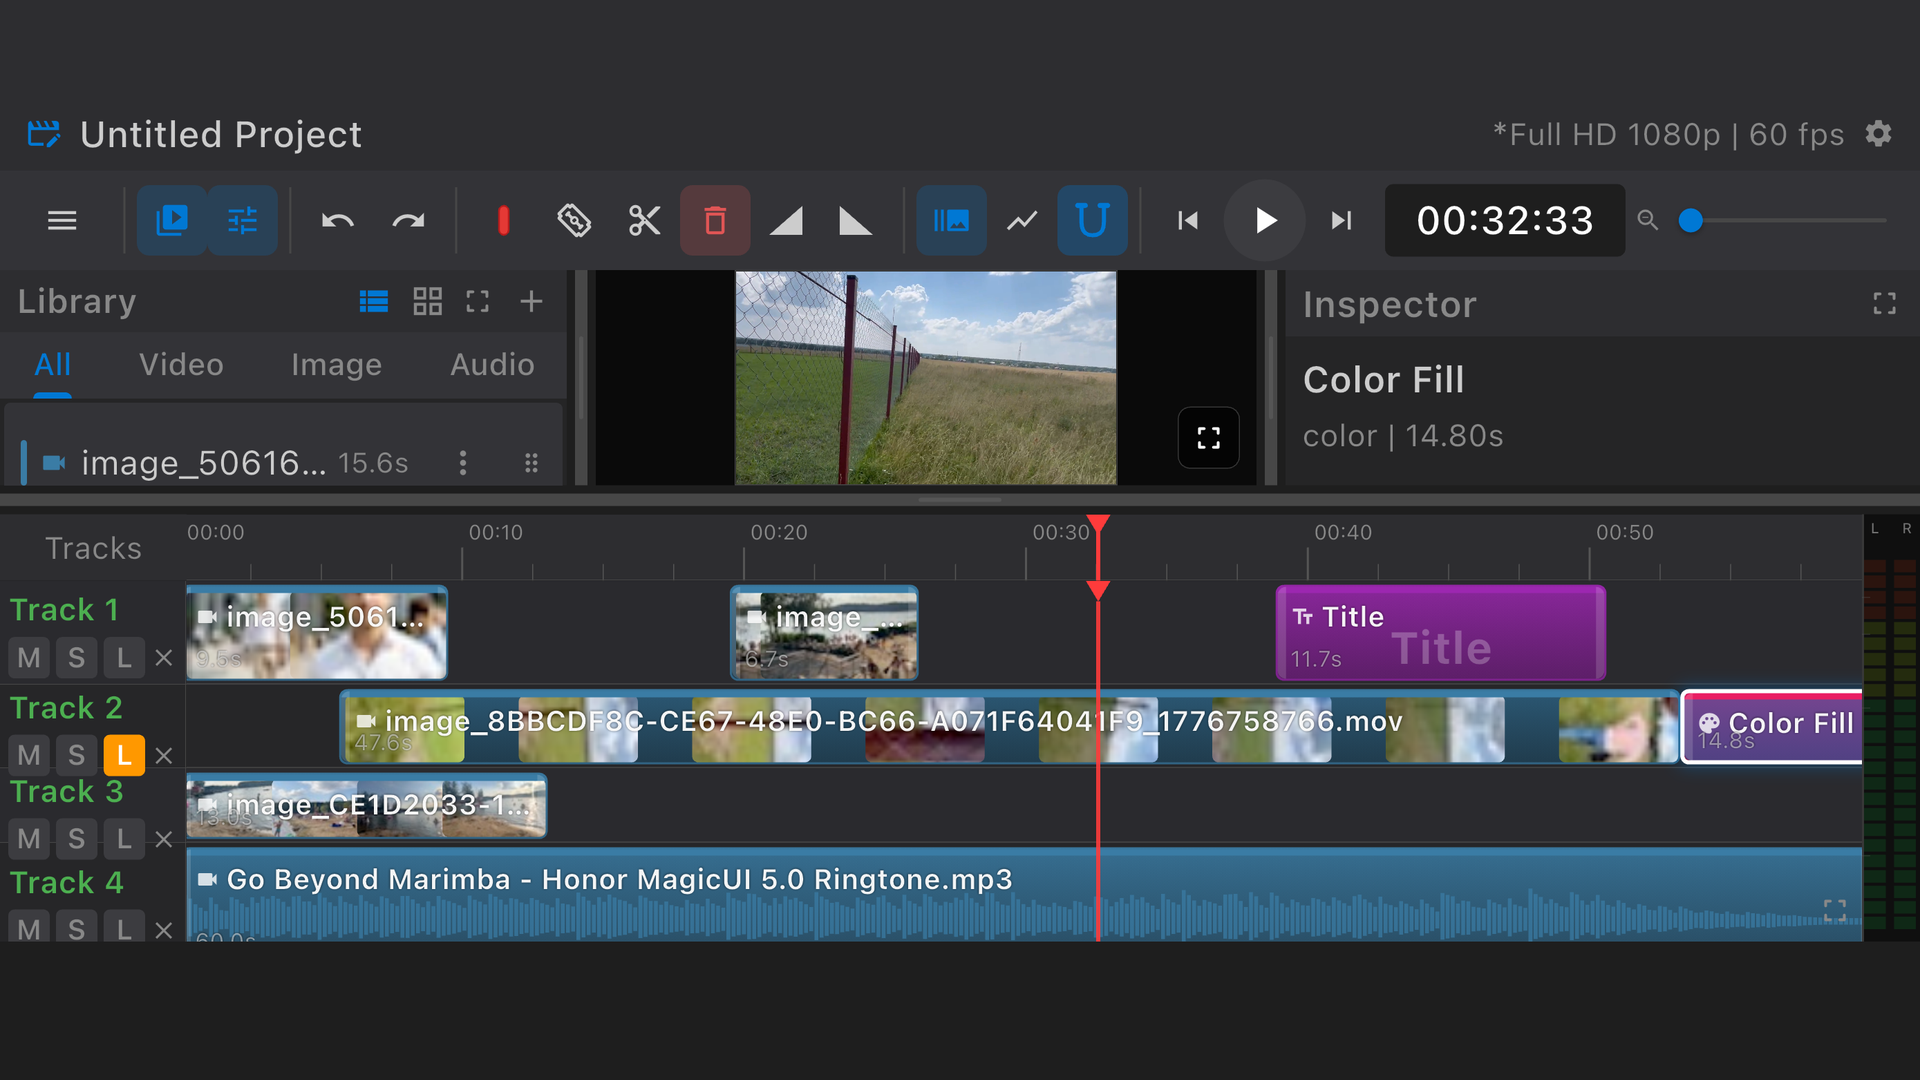Add media with the Library plus button
Image resolution: width=1920 pixels, height=1080 pixels.
531,301
